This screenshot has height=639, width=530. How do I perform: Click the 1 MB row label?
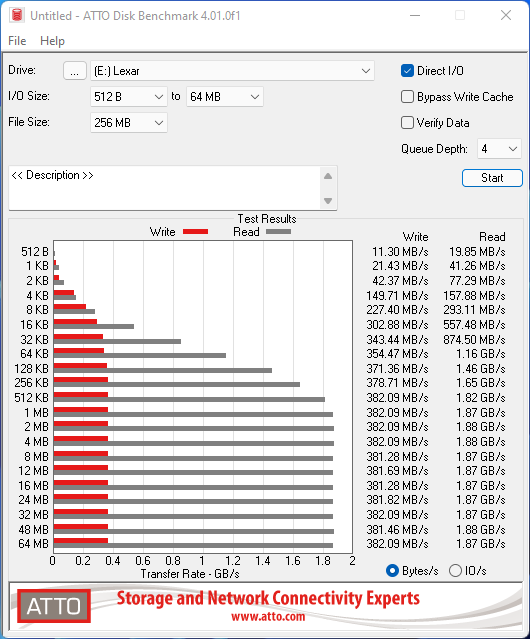(x=36, y=413)
